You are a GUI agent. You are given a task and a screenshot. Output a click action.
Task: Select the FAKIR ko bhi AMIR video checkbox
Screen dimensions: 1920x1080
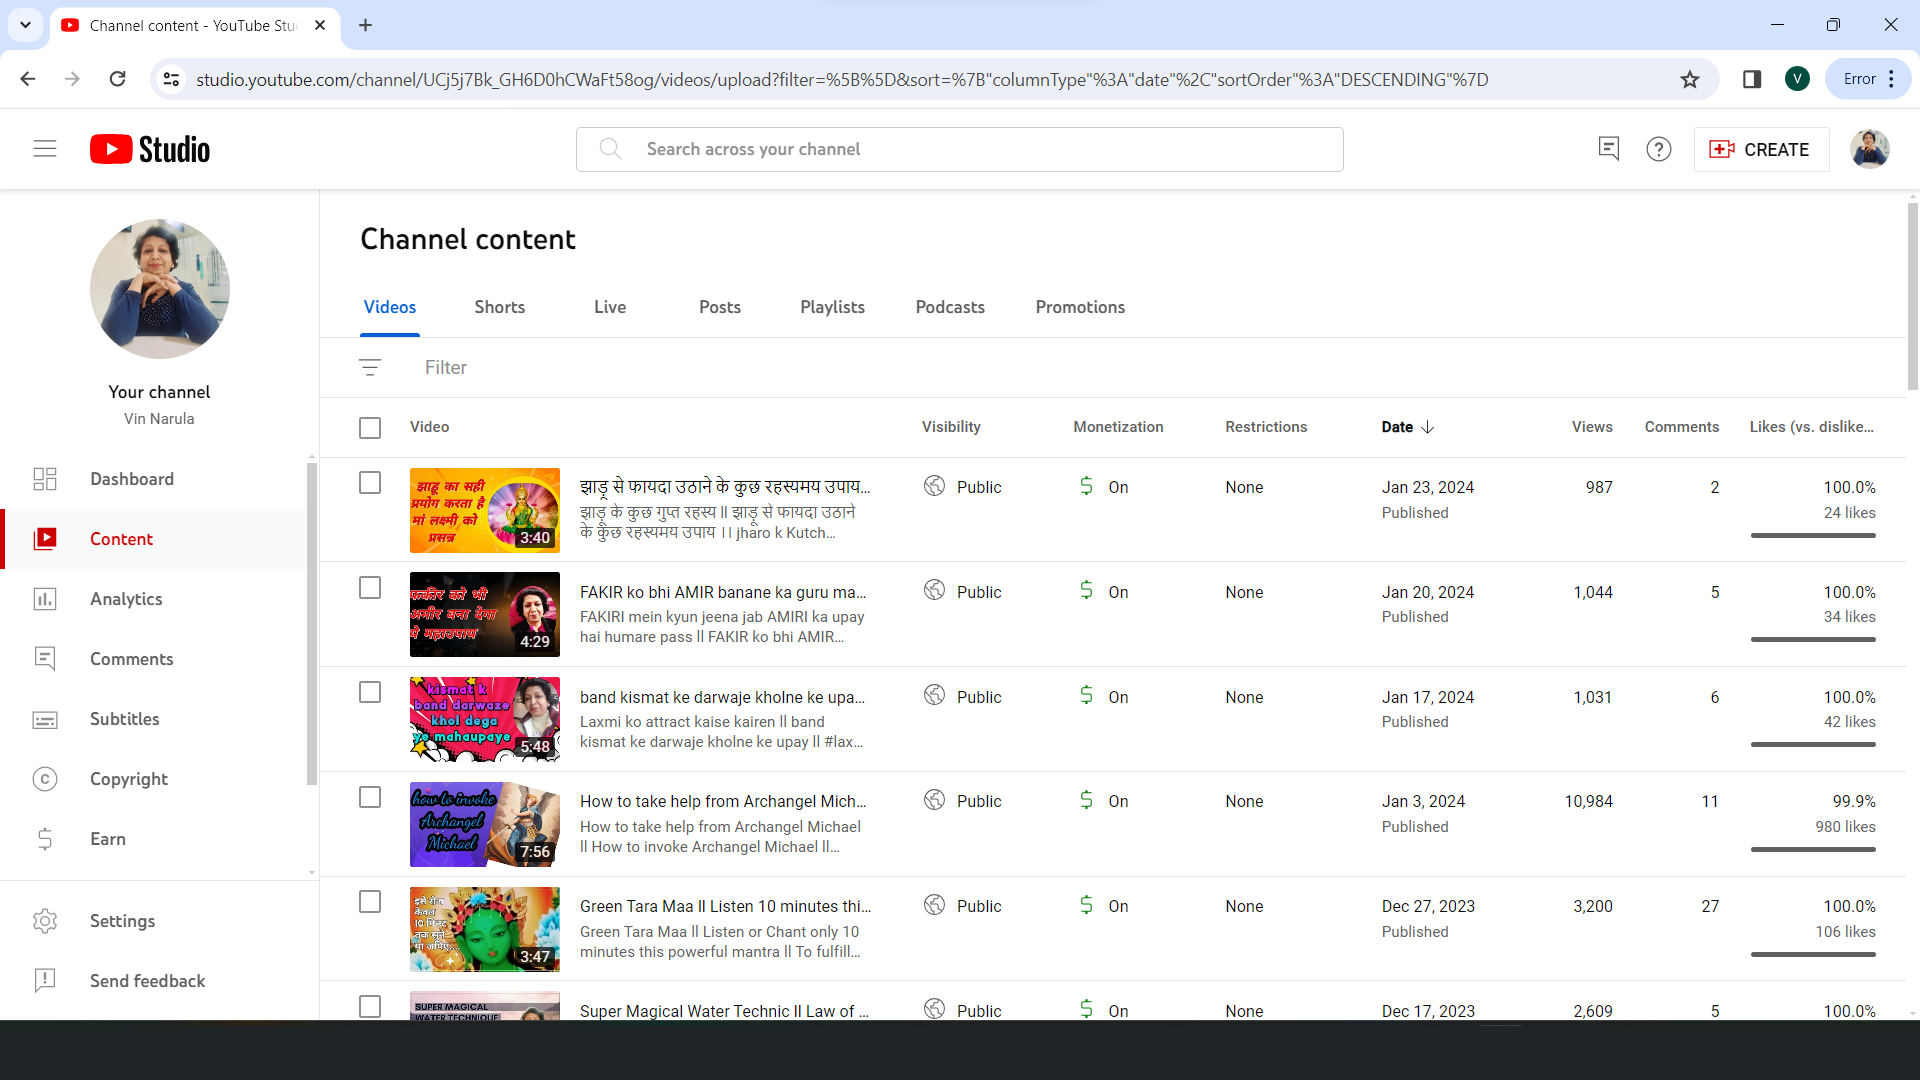coord(370,588)
